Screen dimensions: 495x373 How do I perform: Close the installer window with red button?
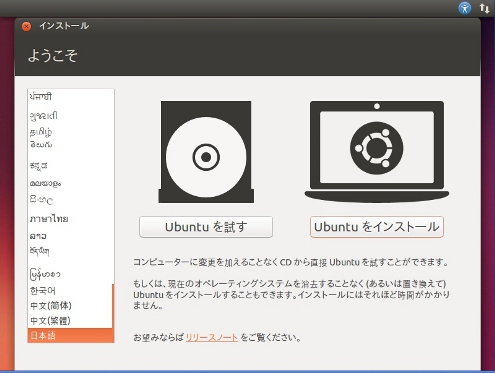(x=26, y=26)
